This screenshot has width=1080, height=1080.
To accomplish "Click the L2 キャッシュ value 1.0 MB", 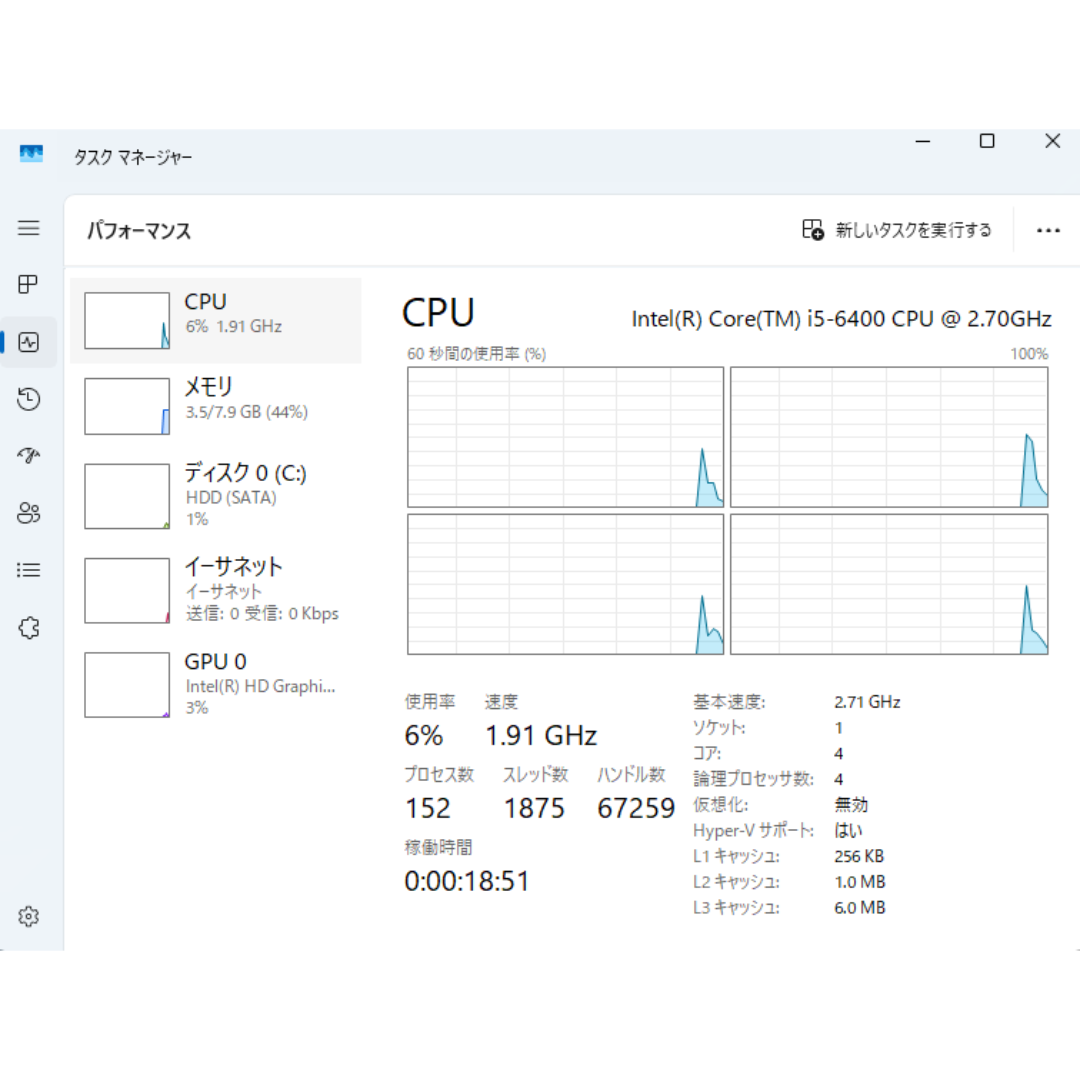I will (860, 882).
